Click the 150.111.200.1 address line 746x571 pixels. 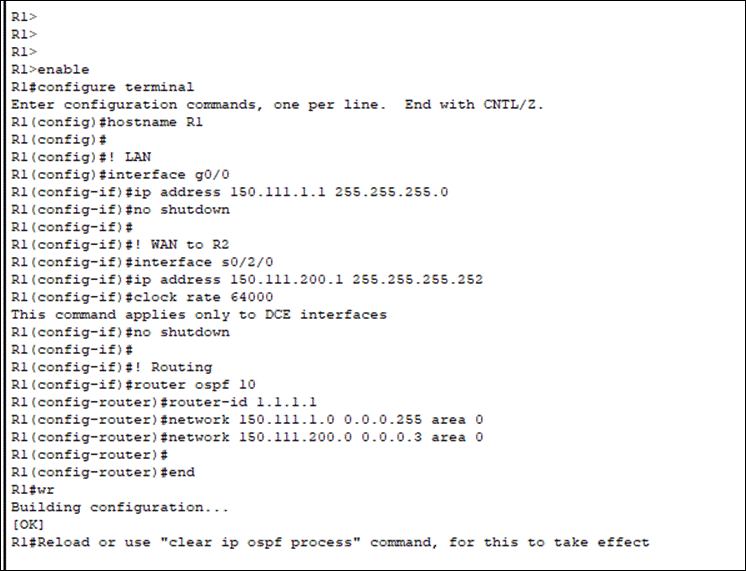(247, 279)
